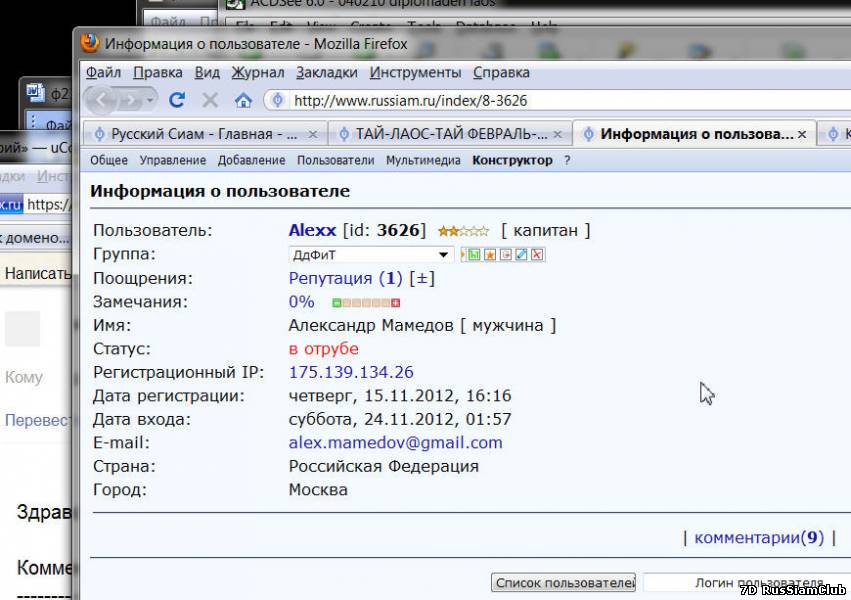851x600 pixels.
Task: Select the Информация о пользова... tab
Action: [x=694, y=133]
